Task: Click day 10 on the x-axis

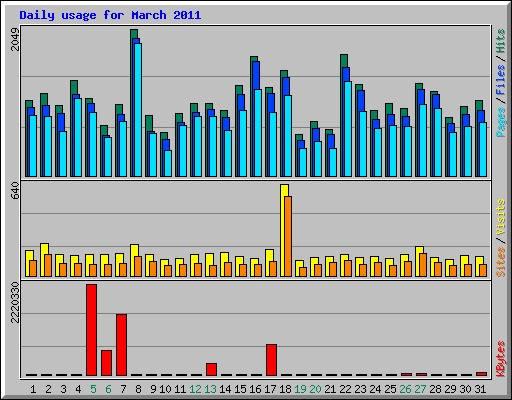Action: point(165,389)
